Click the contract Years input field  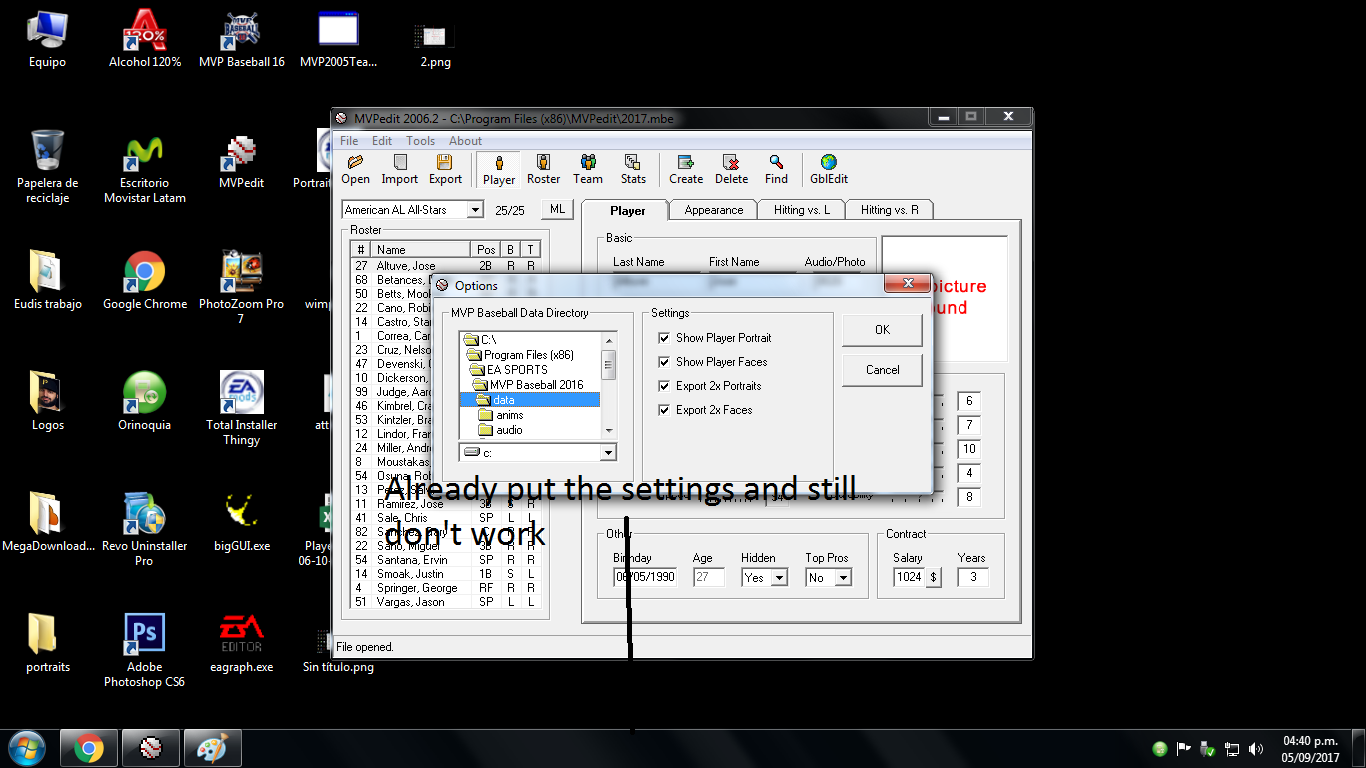(972, 577)
